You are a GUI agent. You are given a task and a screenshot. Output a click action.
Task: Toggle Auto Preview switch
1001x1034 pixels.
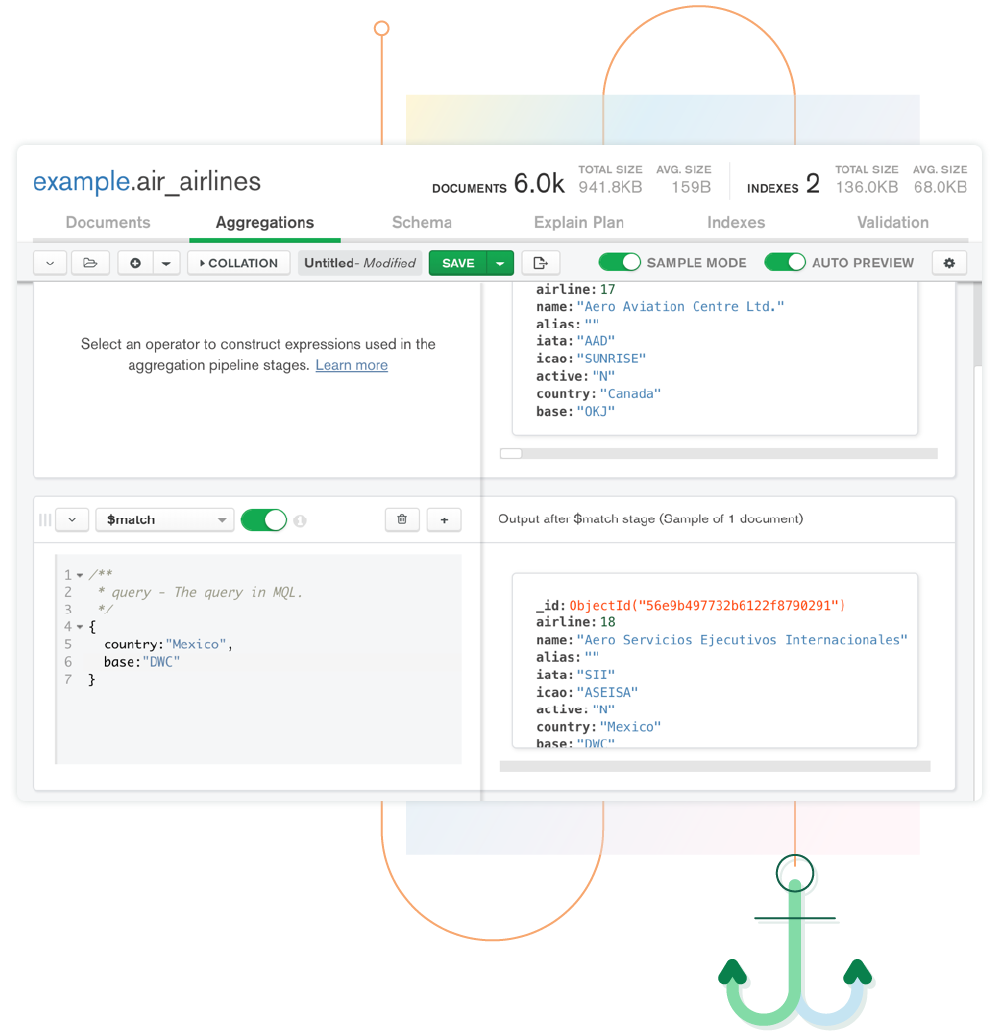tap(785, 262)
